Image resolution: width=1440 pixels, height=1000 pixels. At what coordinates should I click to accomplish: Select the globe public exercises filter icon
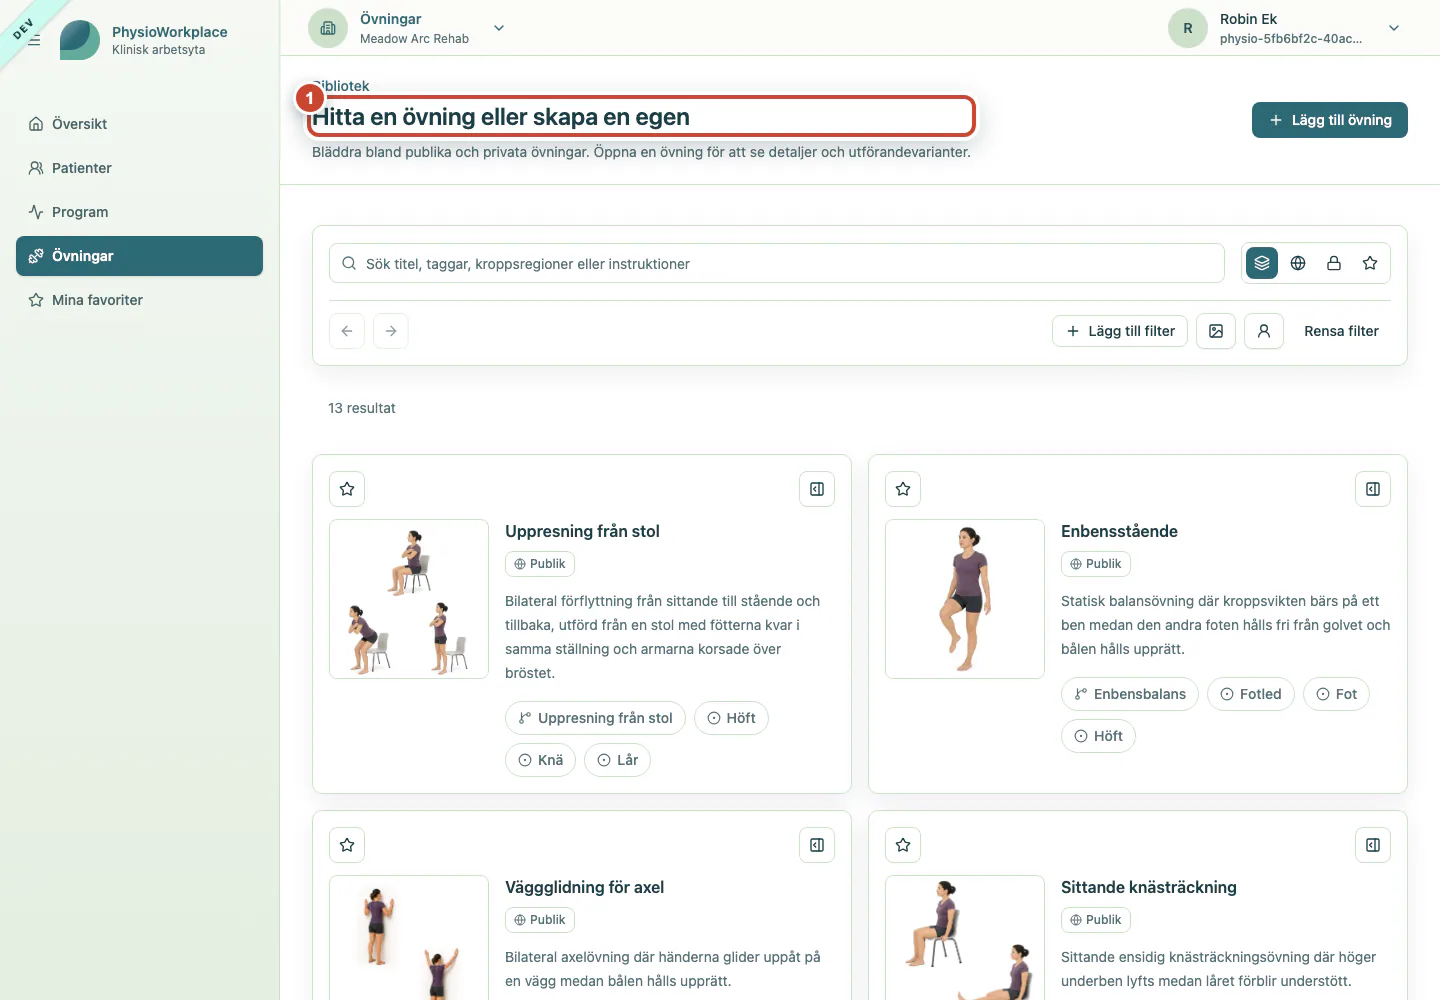coord(1298,263)
